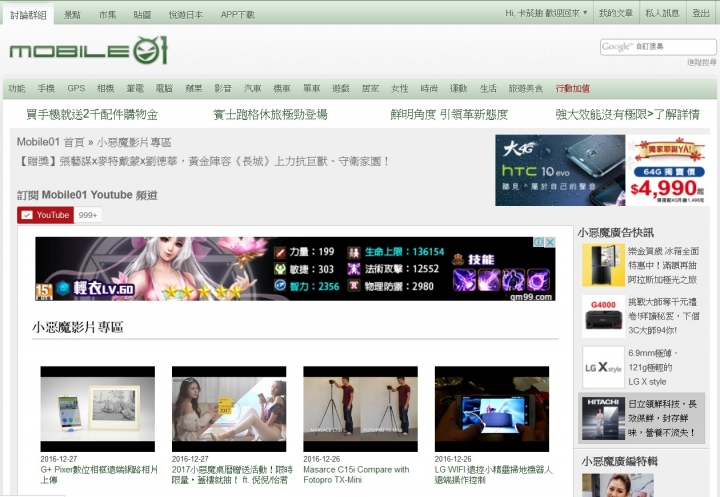Open 小惡魔影片專區 breadcrumb link
The width and height of the screenshot is (720, 497).
[134, 142]
